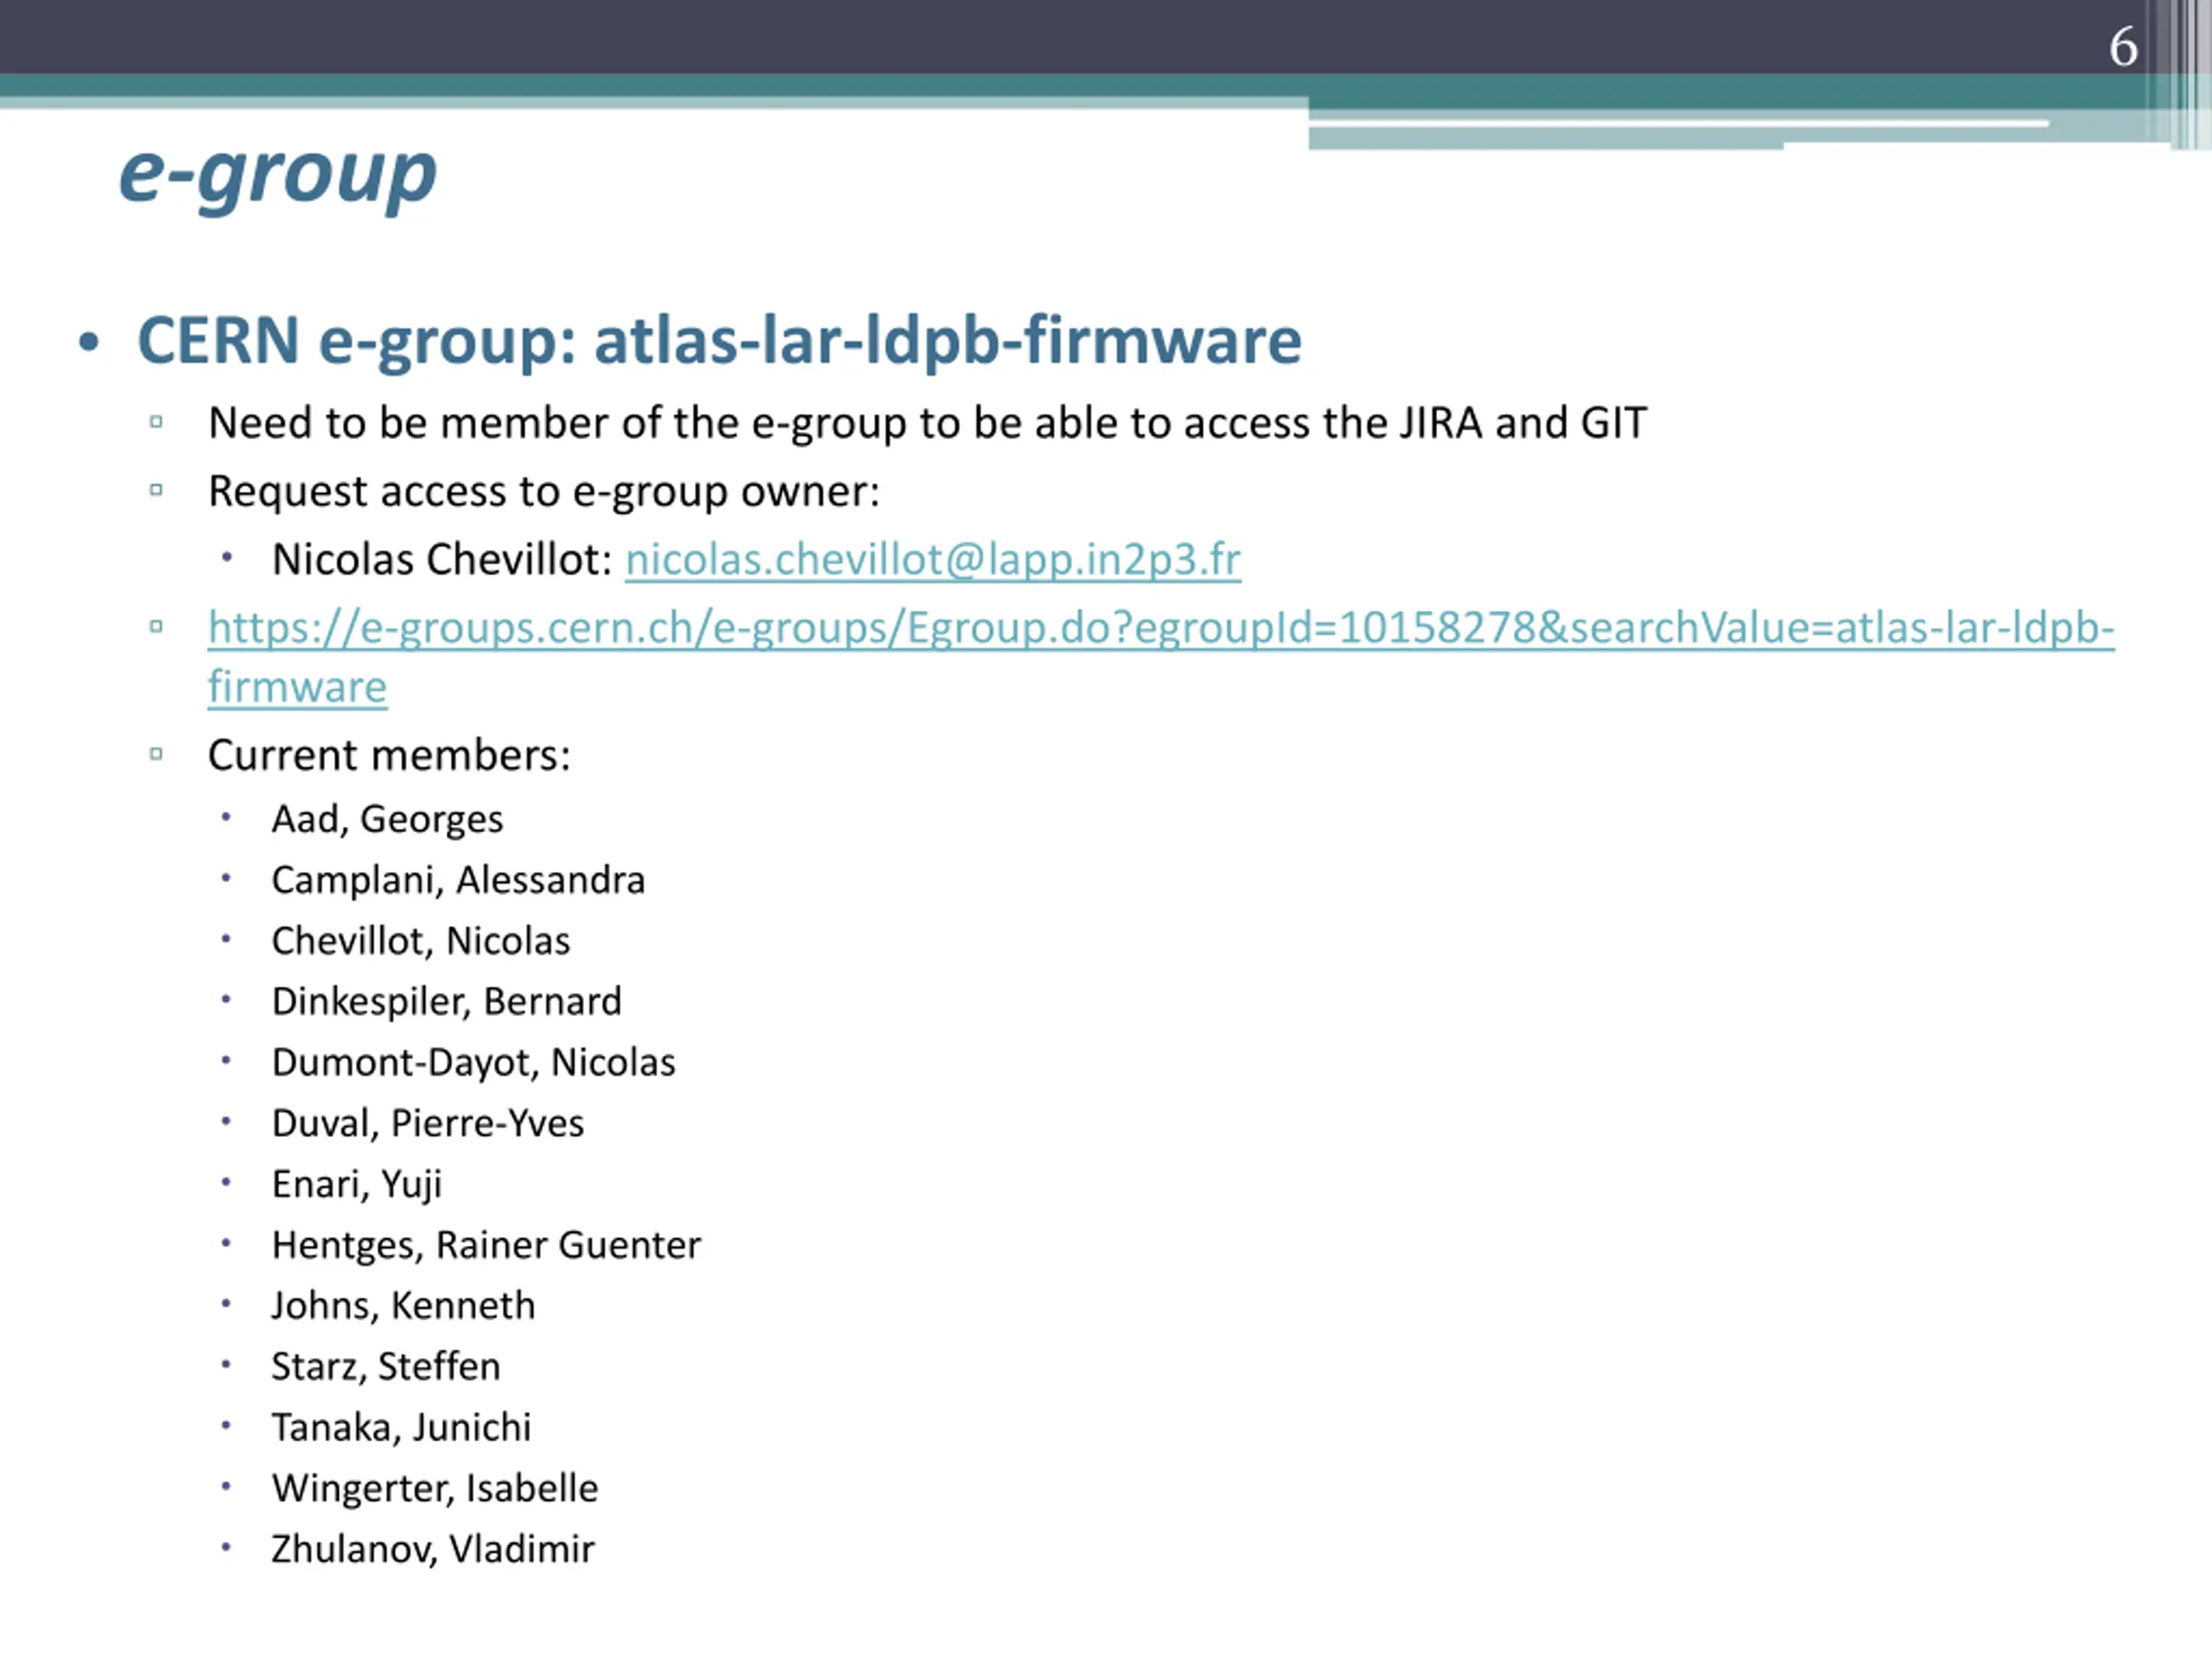
Task: Select member 'Aad, Georges'
Action: point(387,820)
